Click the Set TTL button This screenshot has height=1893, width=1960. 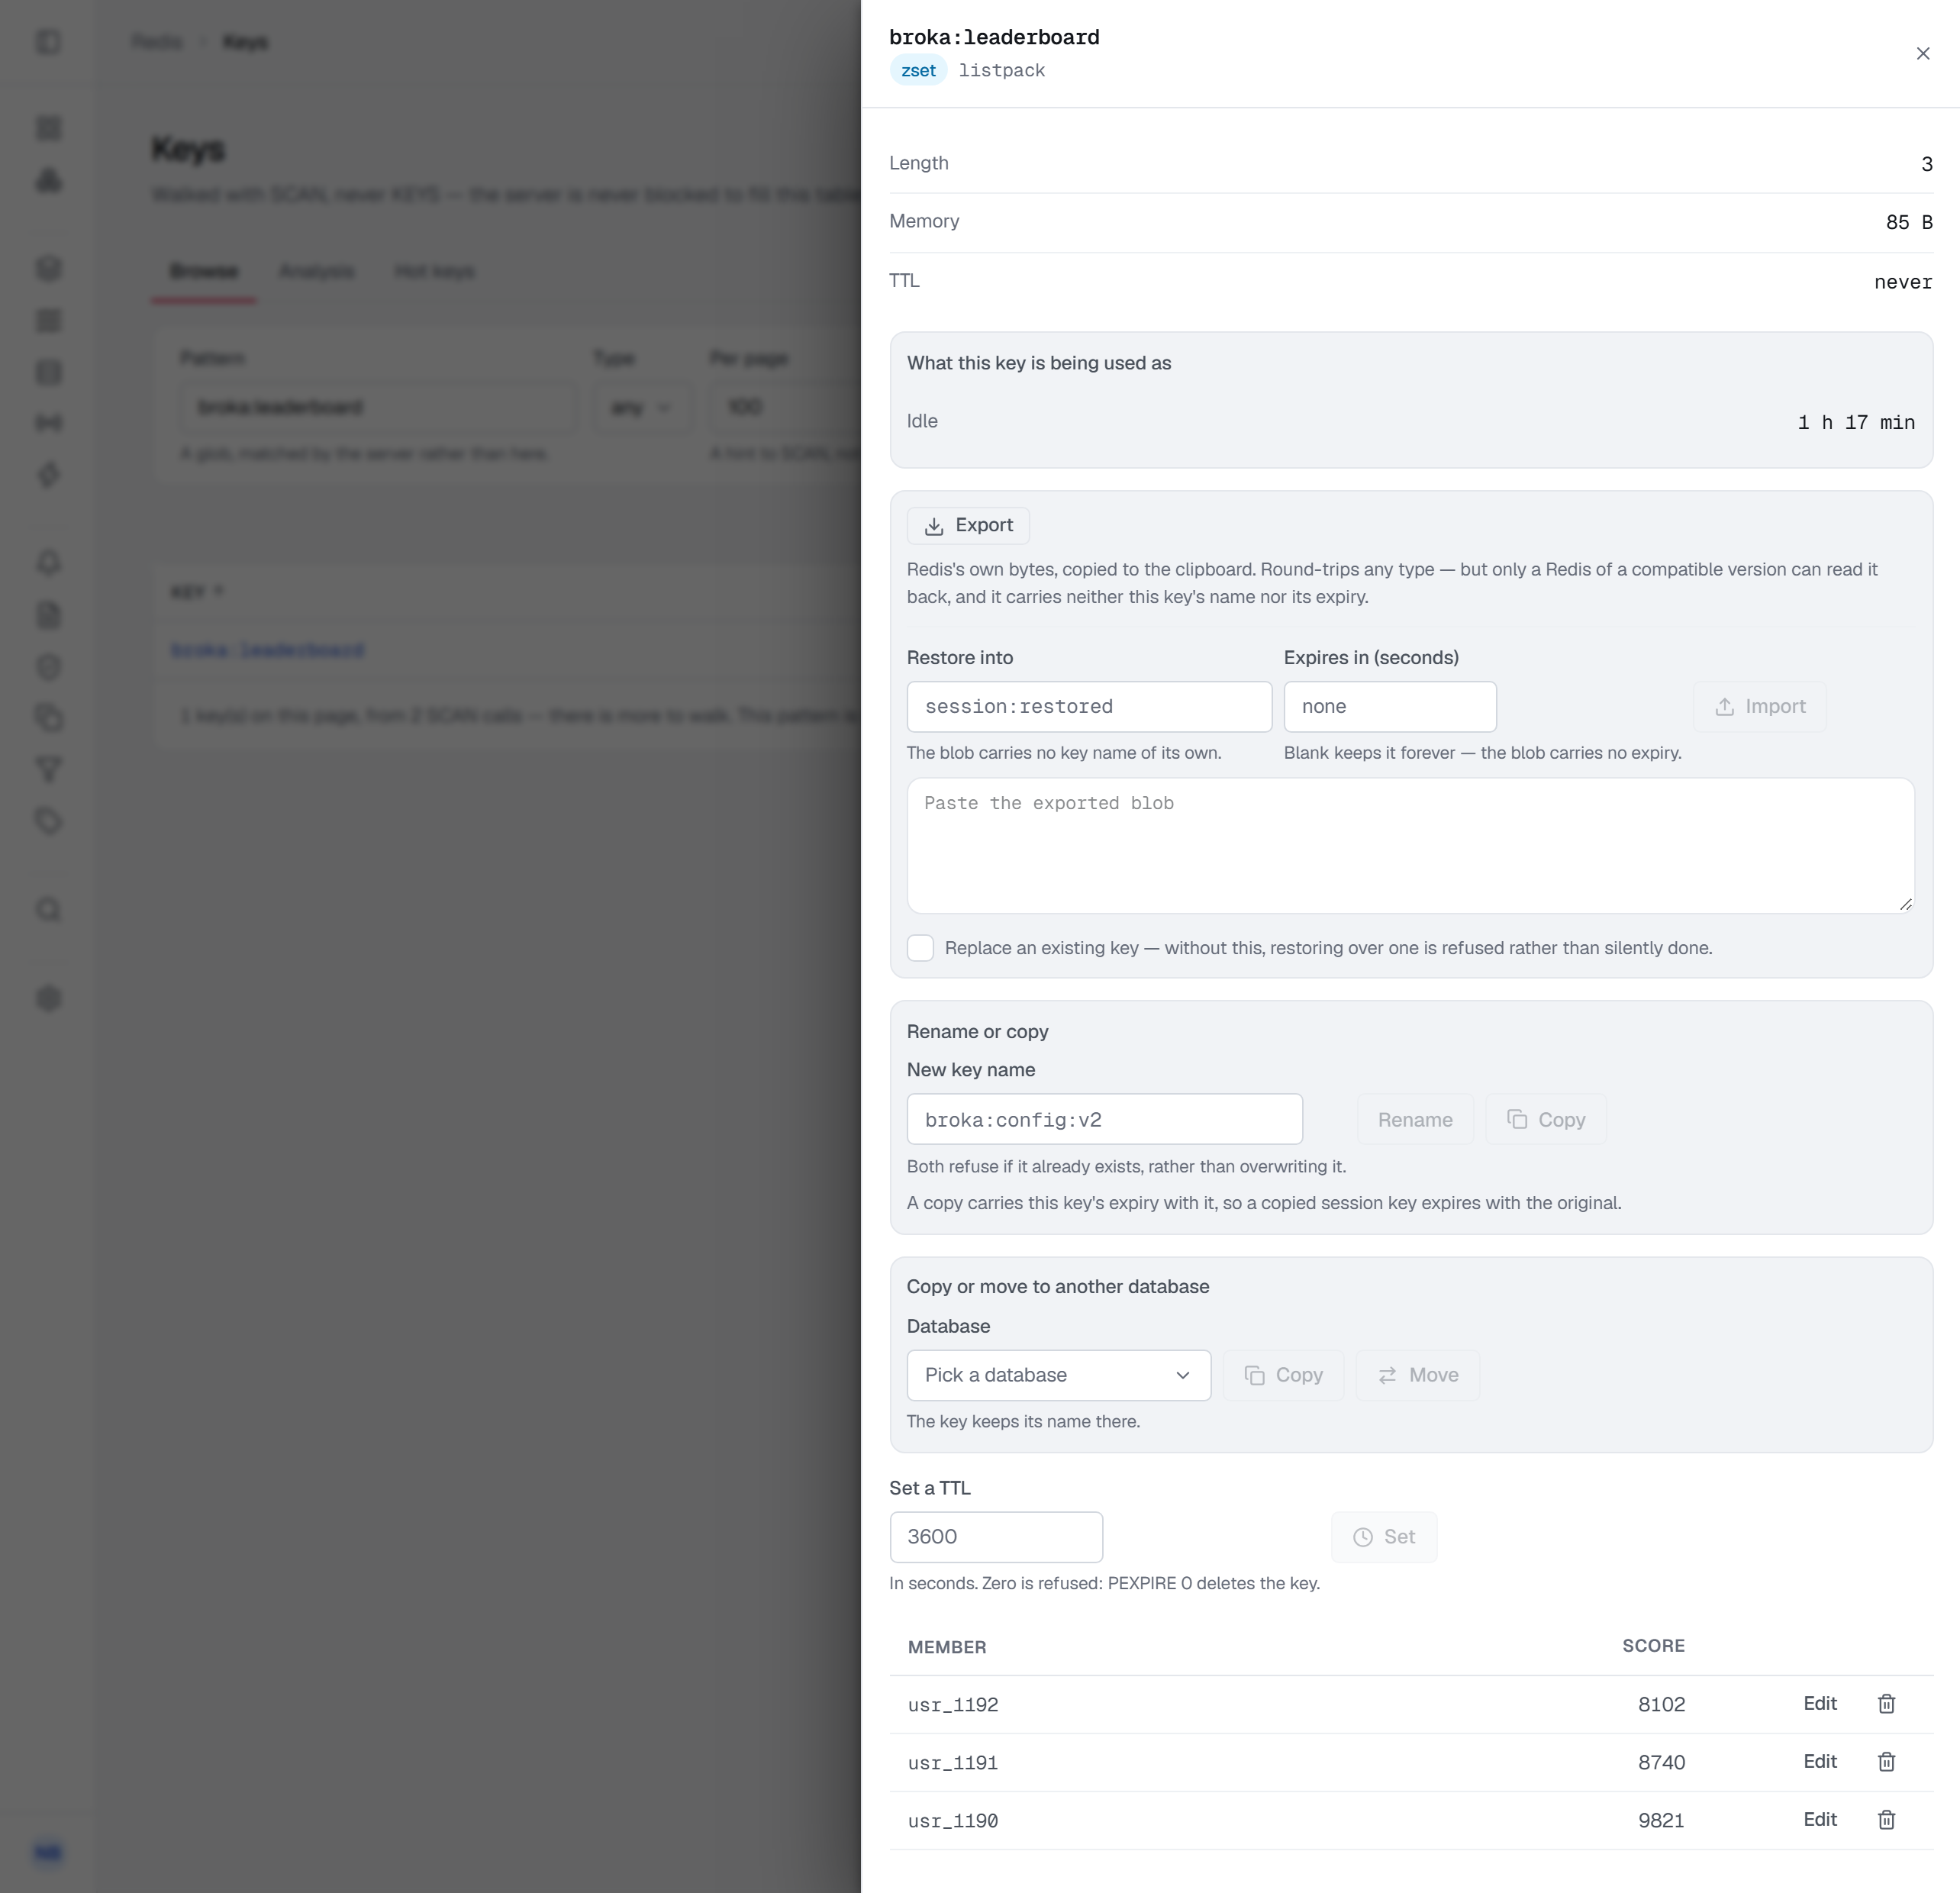(1383, 1536)
